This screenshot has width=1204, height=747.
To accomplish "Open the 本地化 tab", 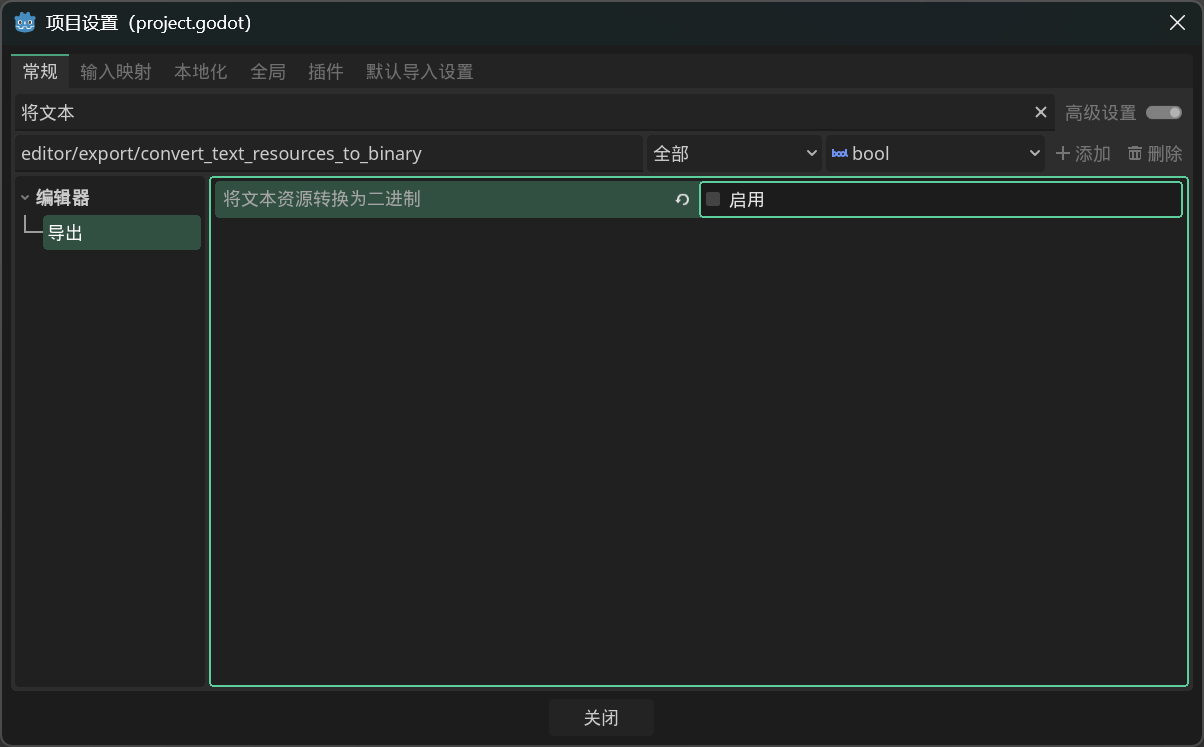I will (x=200, y=72).
